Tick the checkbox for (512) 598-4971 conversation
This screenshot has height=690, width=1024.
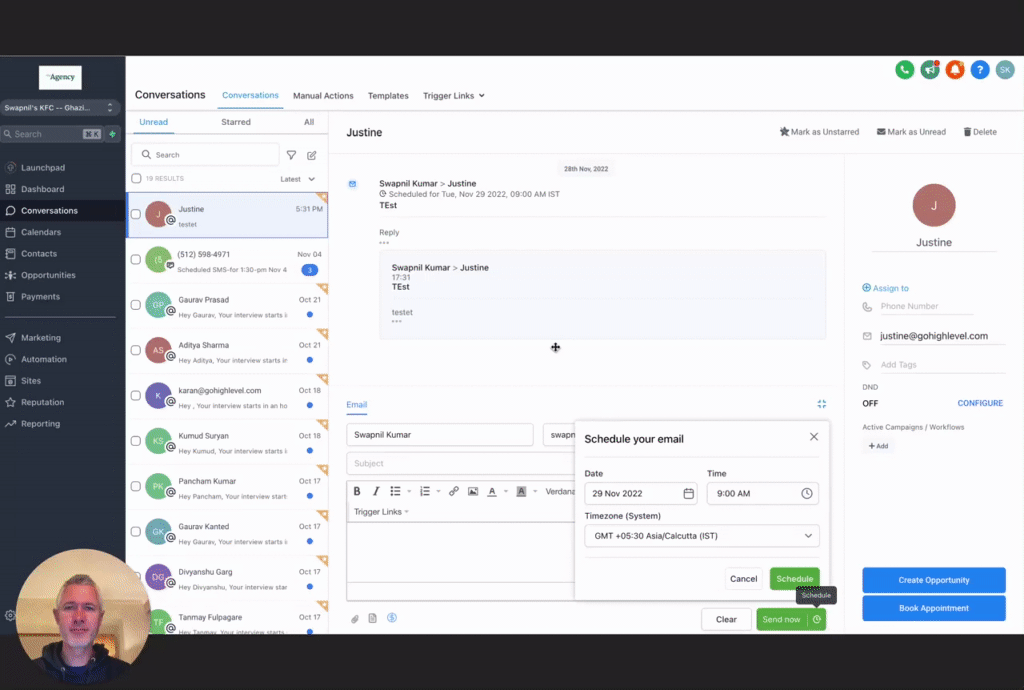136,259
